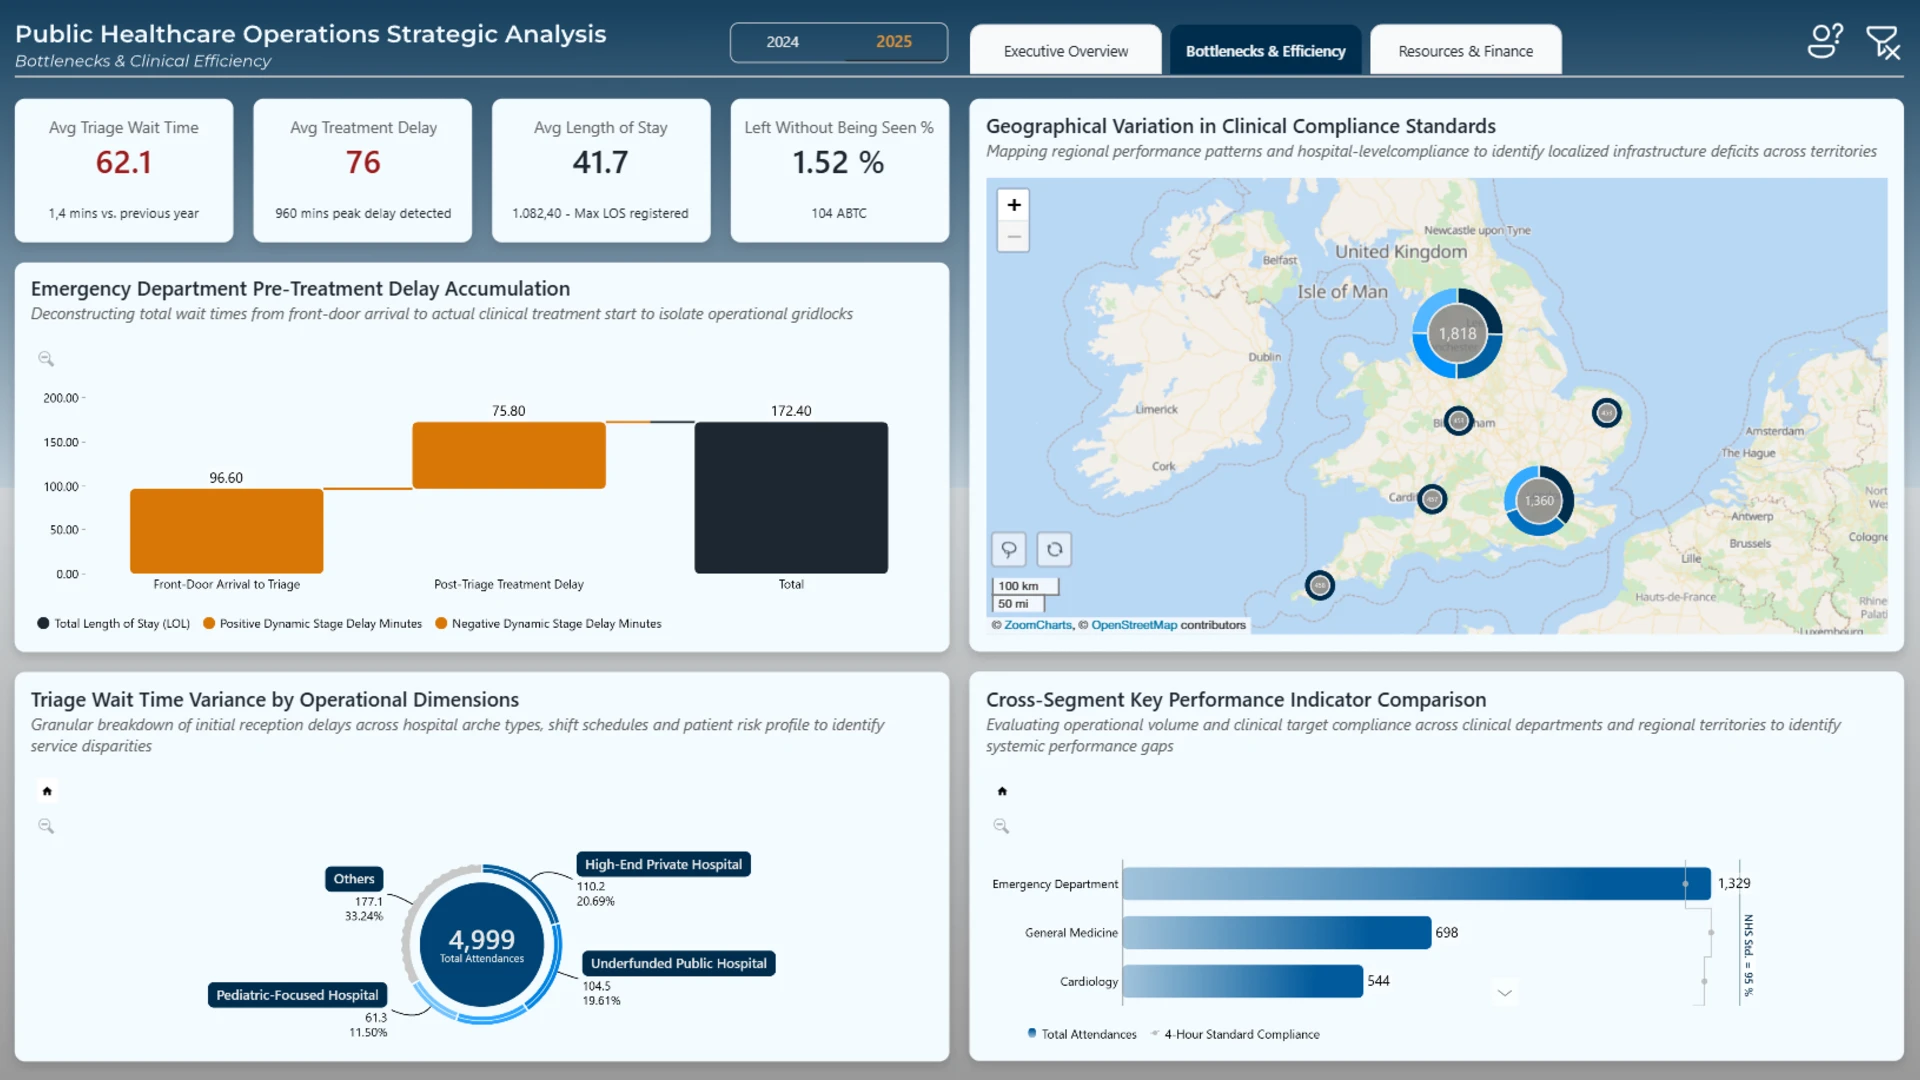Click the home icon in Triage Variance chart
Image resolution: width=1920 pixels, height=1080 pixels.
47,791
